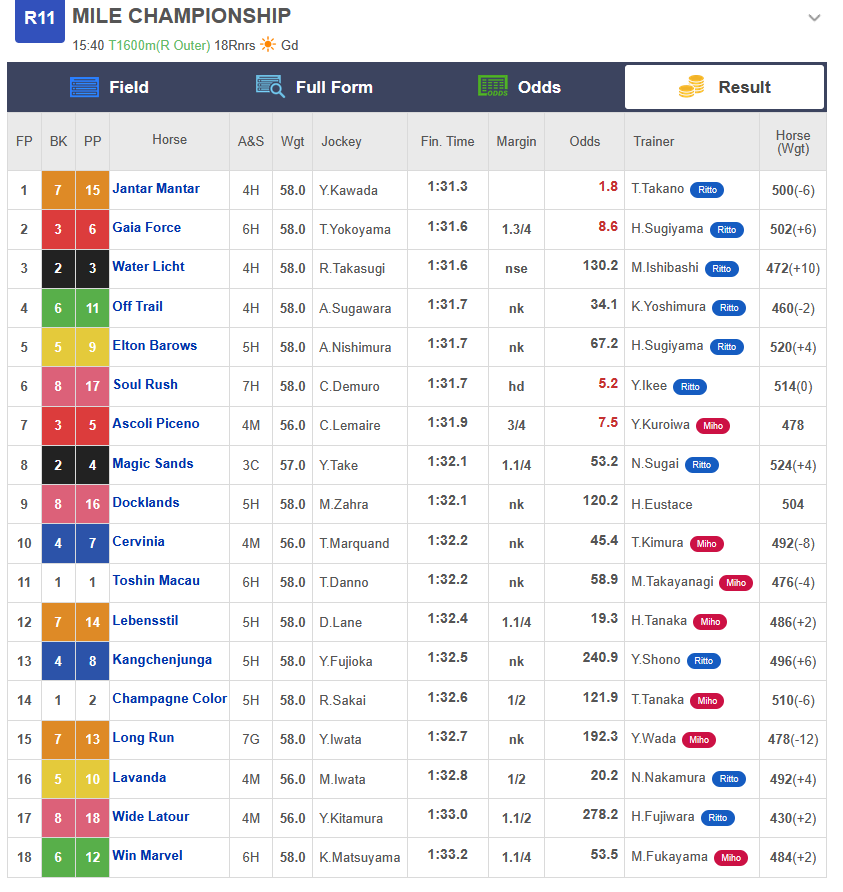
Task: Open Lebensstil horse link
Action: pyautogui.click(x=146, y=621)
